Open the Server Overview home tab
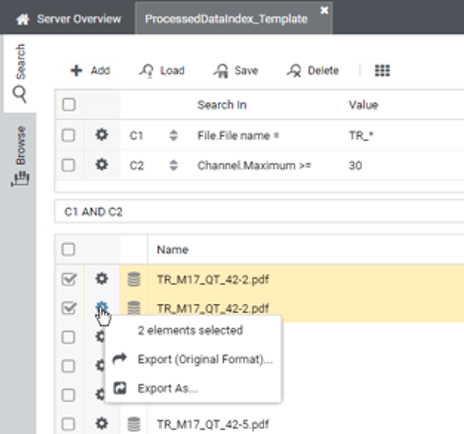Screen dimensions: 464x434 (x=69, y=19)
